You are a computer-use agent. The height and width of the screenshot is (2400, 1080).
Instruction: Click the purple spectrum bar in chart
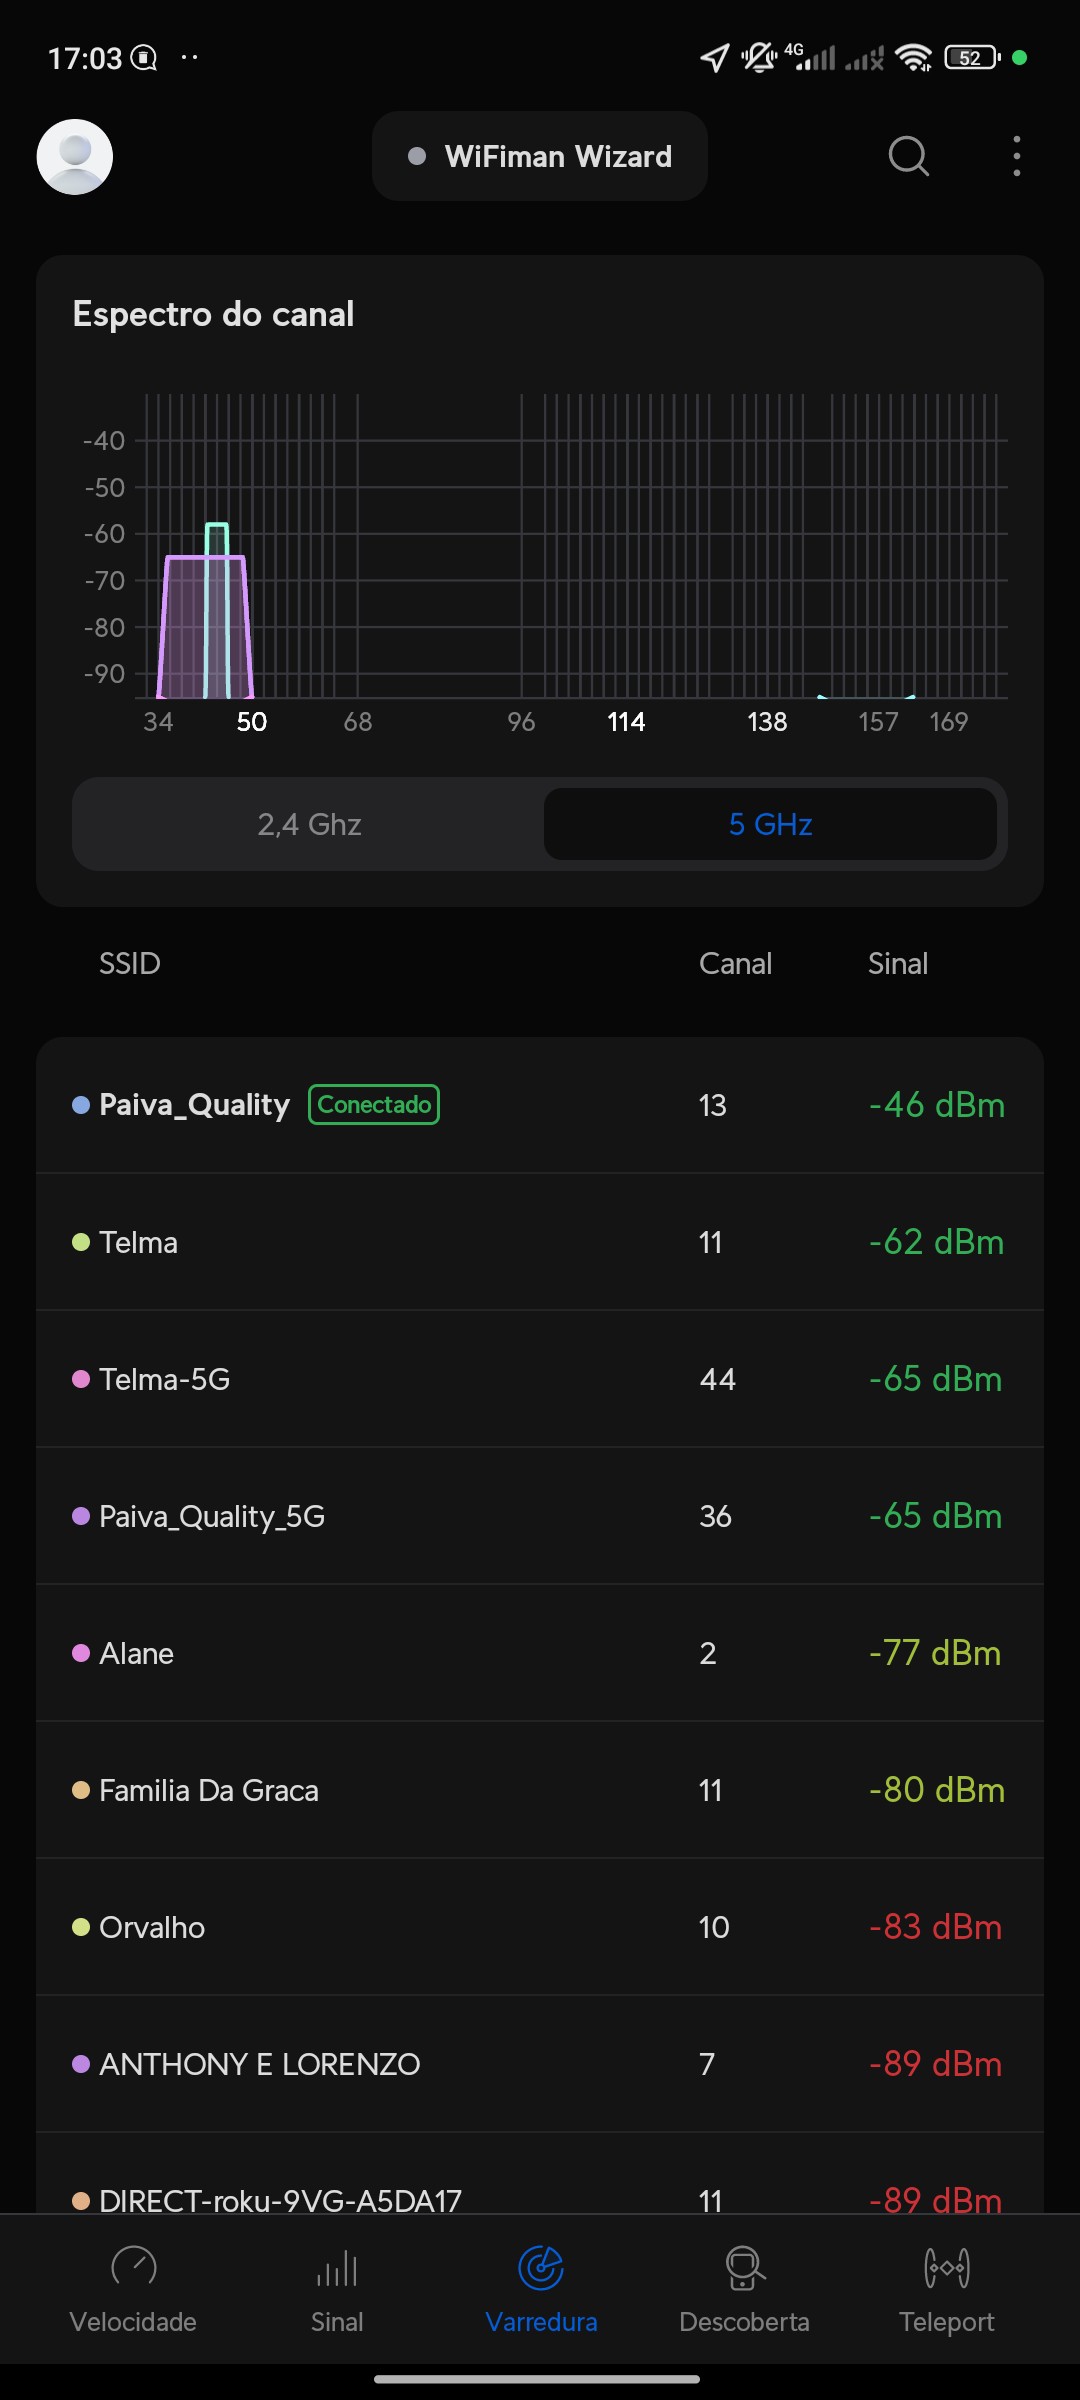click(x=184, y=630)
